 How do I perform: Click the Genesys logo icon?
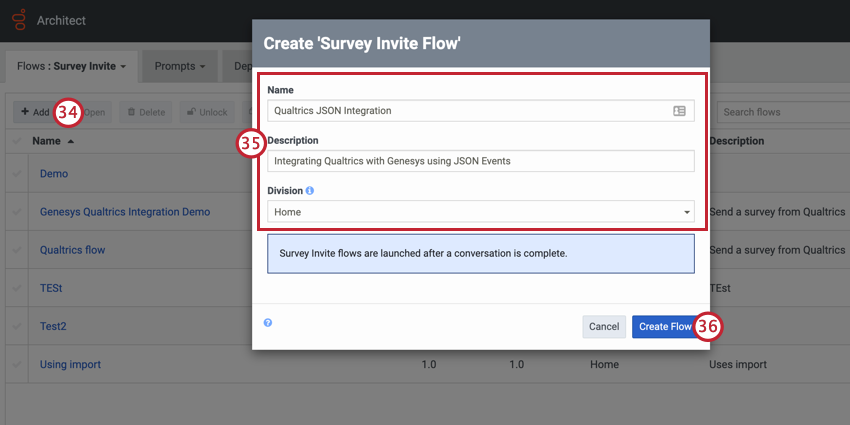19,20
